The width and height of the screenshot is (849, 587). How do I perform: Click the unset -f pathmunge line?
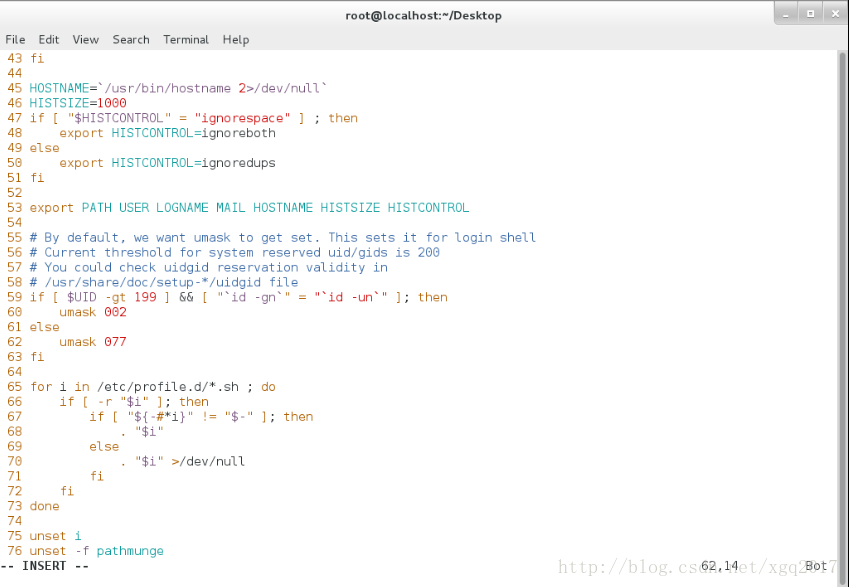click(x=96, y=551)
